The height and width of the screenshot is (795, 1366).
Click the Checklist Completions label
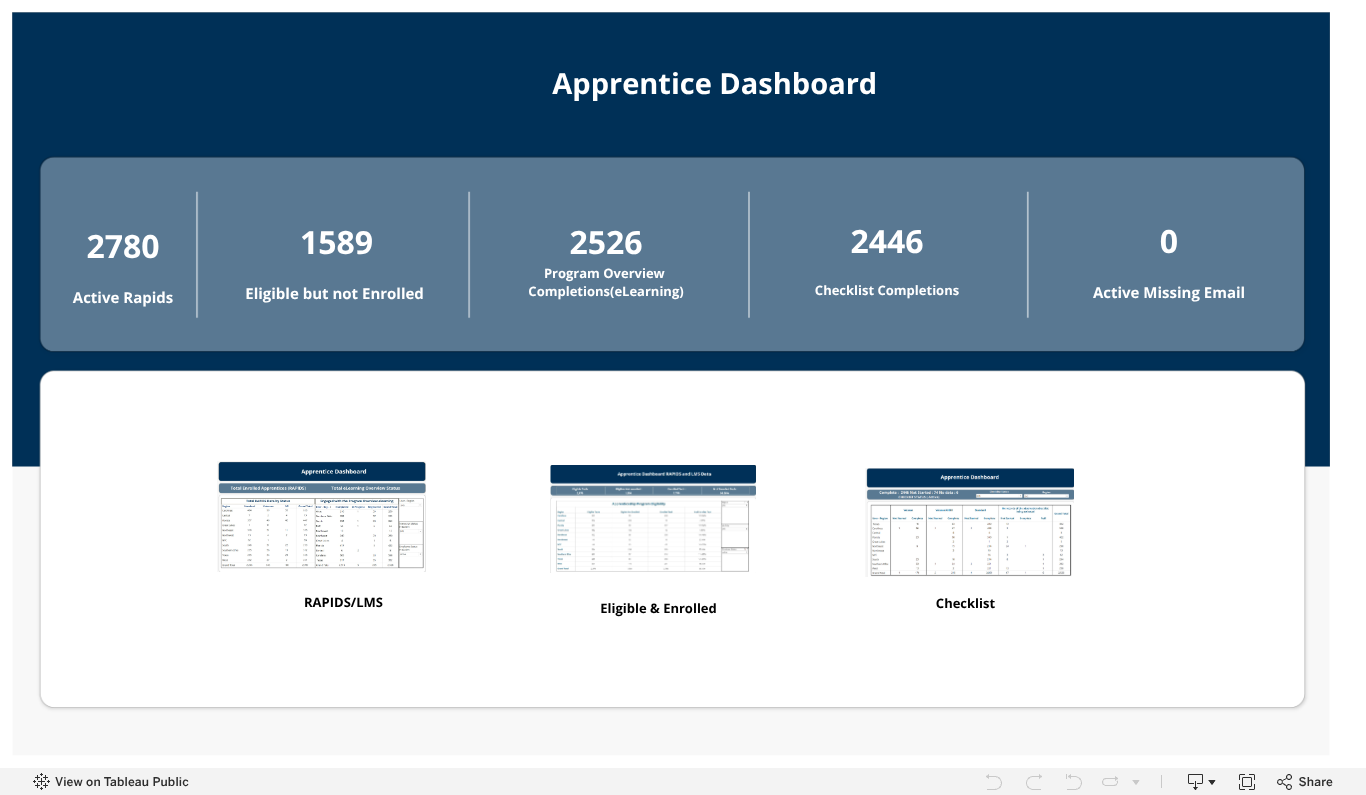coord(887,291)
